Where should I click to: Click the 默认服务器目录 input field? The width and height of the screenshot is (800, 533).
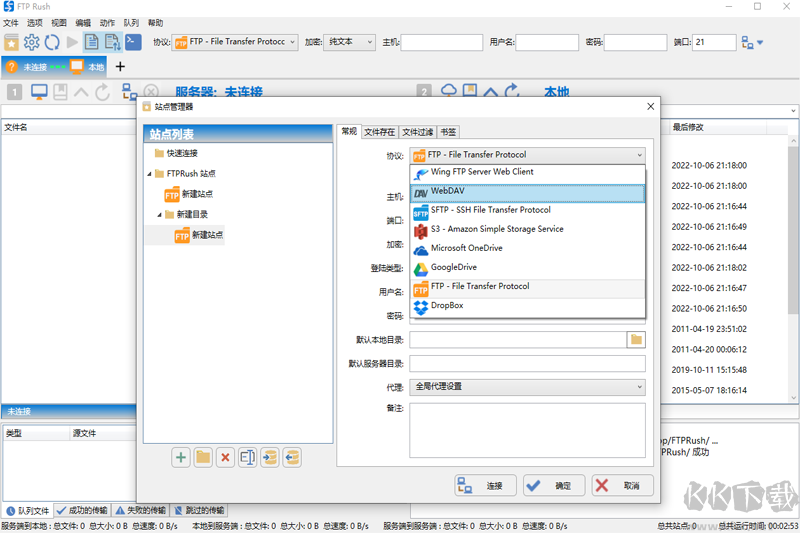click(527, 364)
